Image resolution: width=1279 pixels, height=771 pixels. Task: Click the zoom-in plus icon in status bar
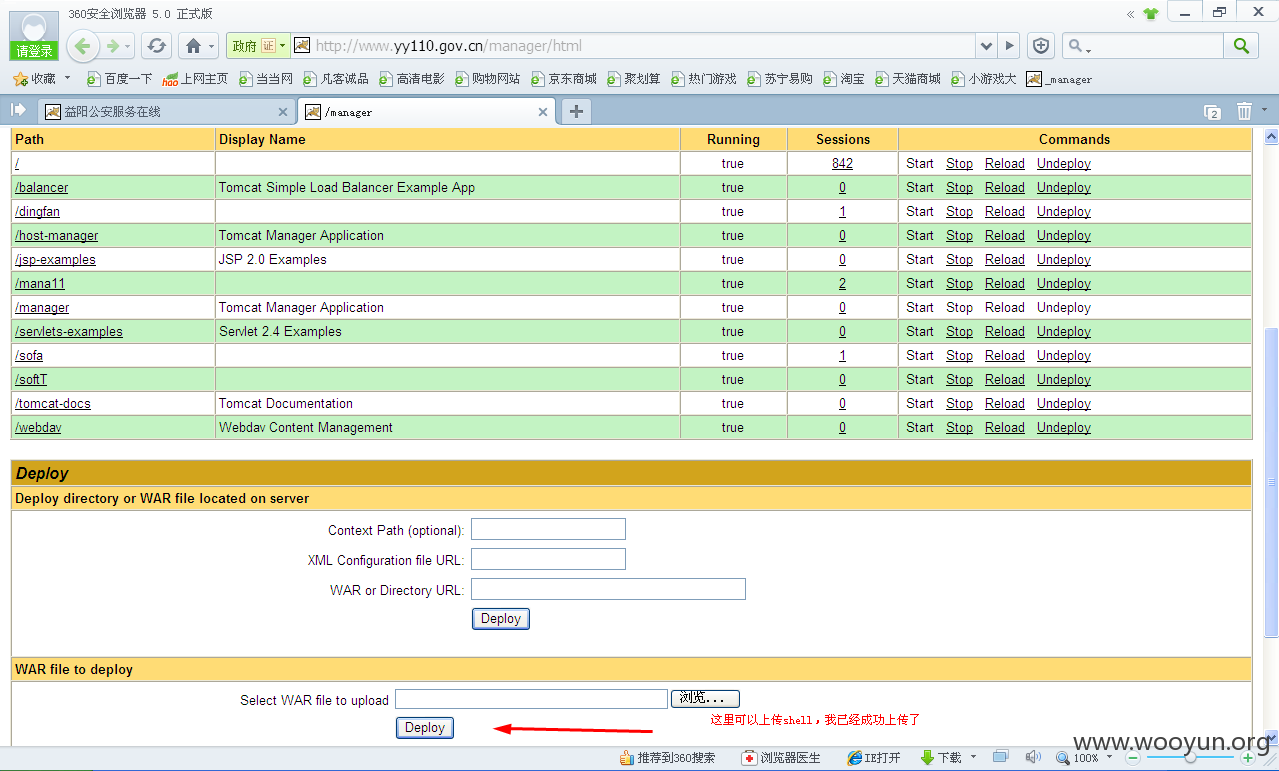click(1248, 758)
